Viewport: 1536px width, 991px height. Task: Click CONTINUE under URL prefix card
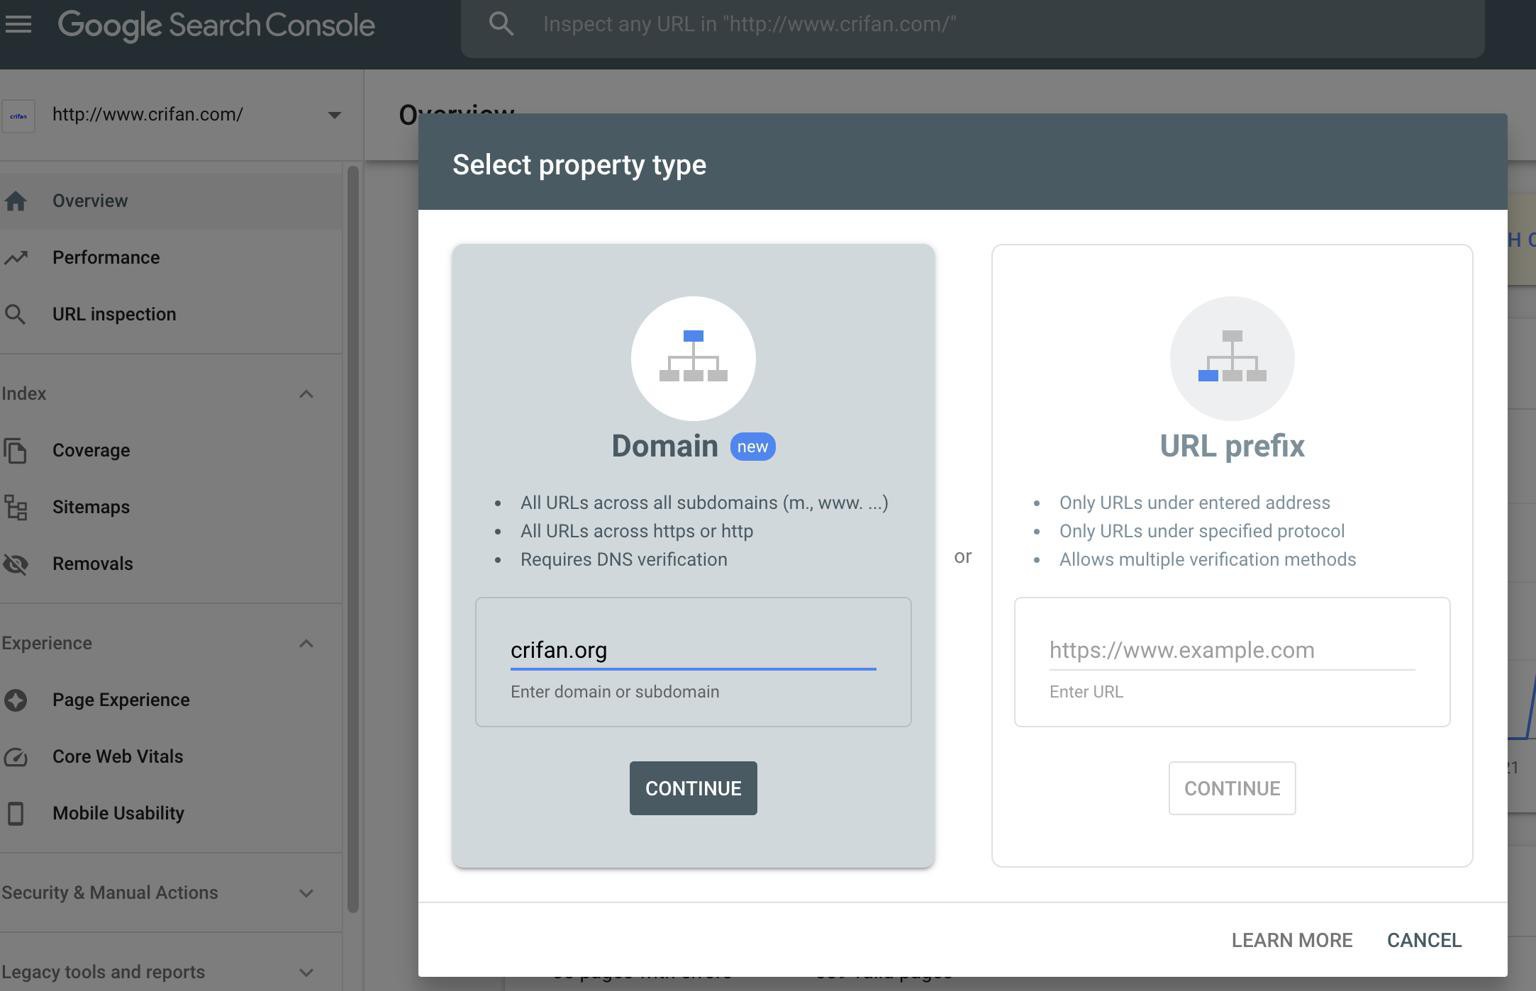tap(1232, 788)
